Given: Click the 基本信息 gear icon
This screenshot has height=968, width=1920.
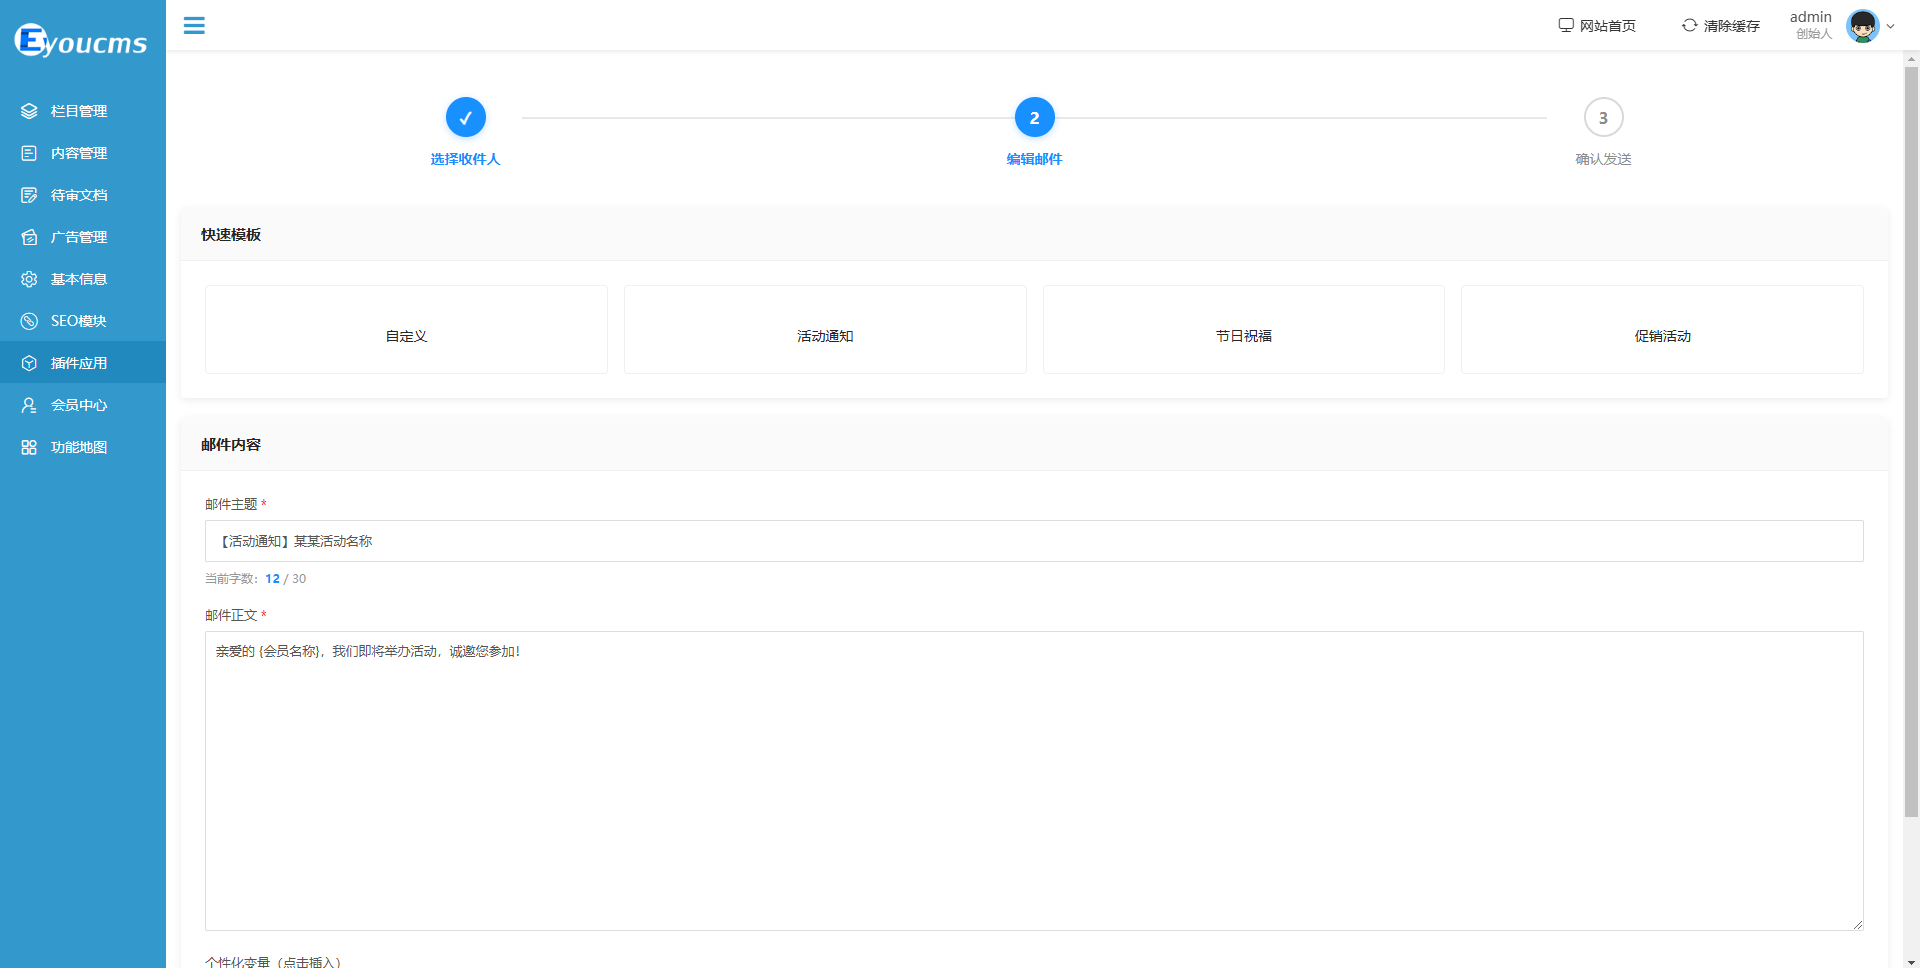Looking at the screenshot, I should (x=29, y=279).
